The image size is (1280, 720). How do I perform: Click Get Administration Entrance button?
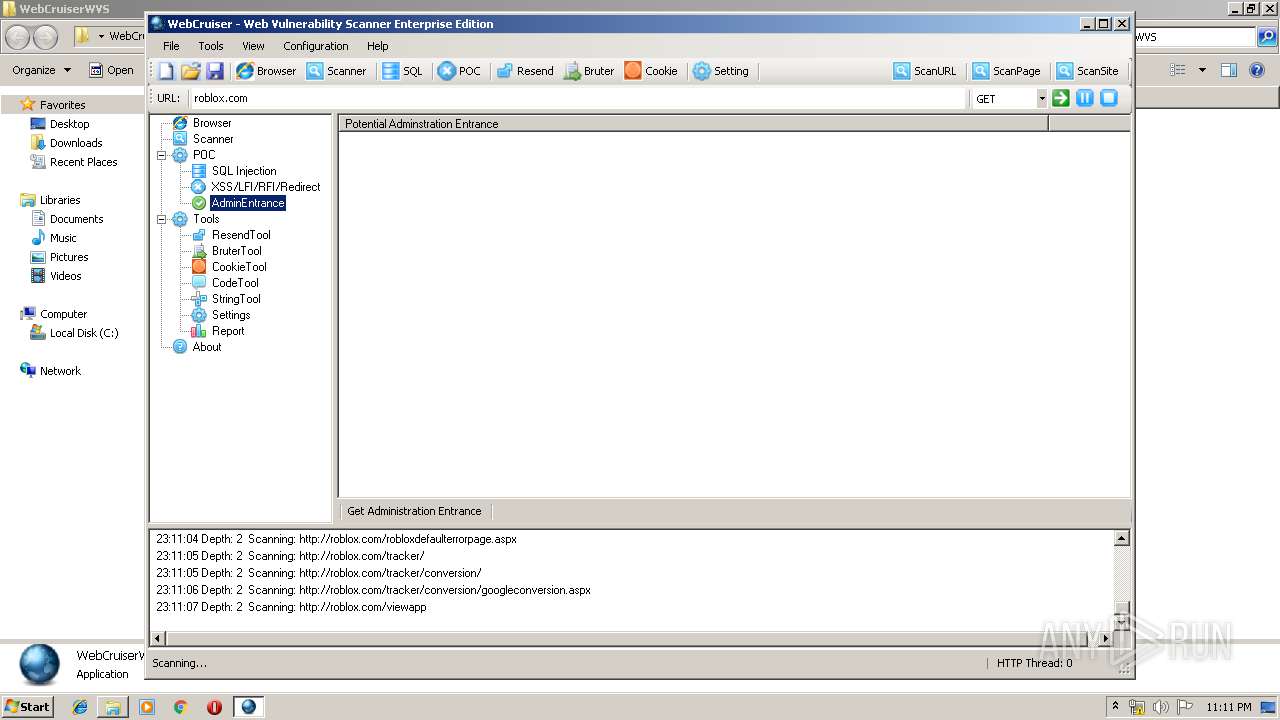414,511
